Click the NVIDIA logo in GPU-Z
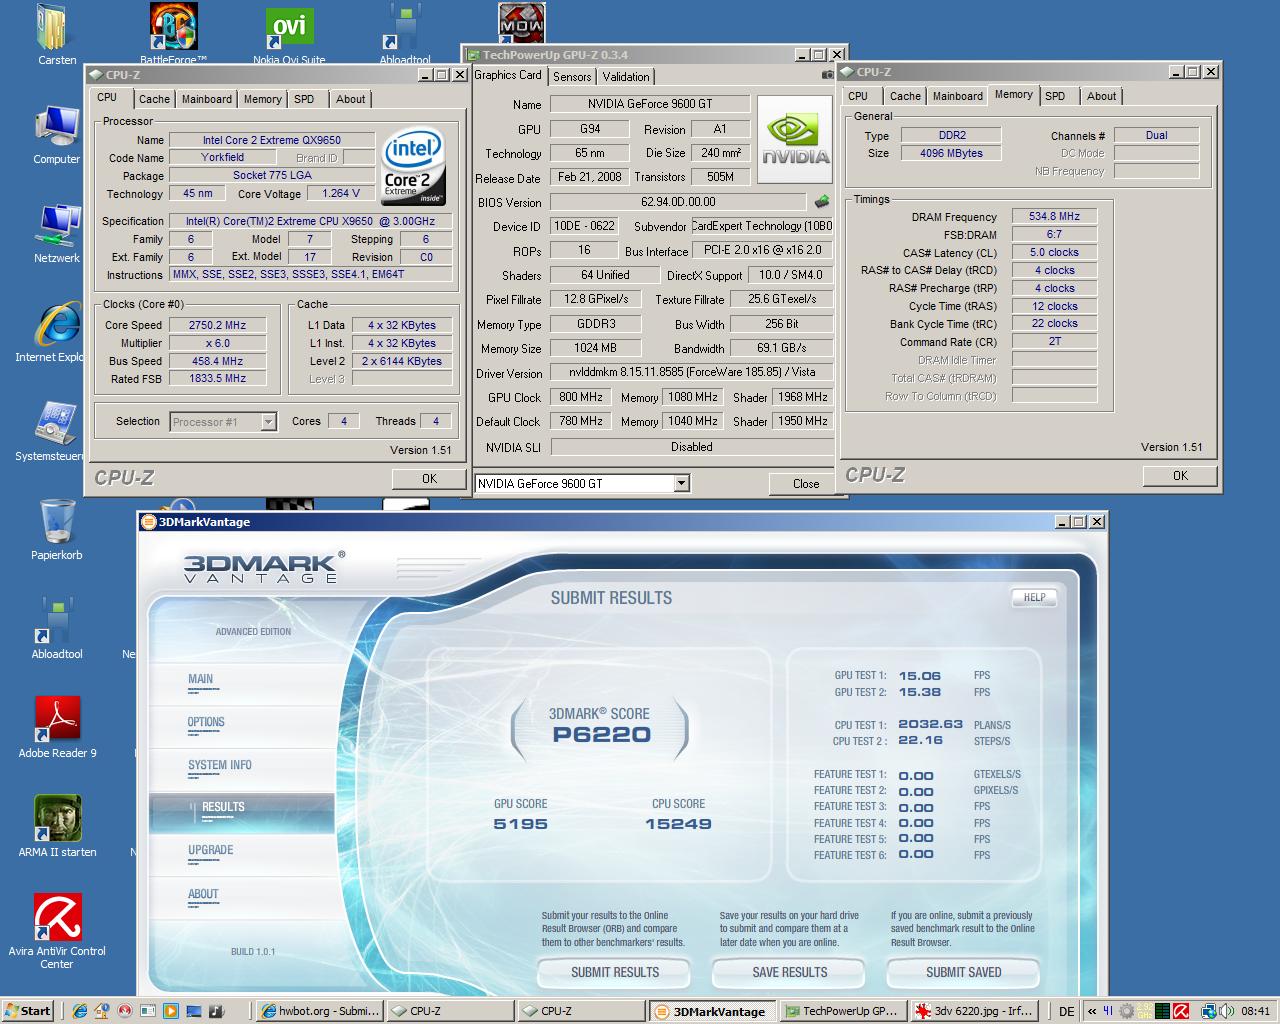 (x=795, y=140)
